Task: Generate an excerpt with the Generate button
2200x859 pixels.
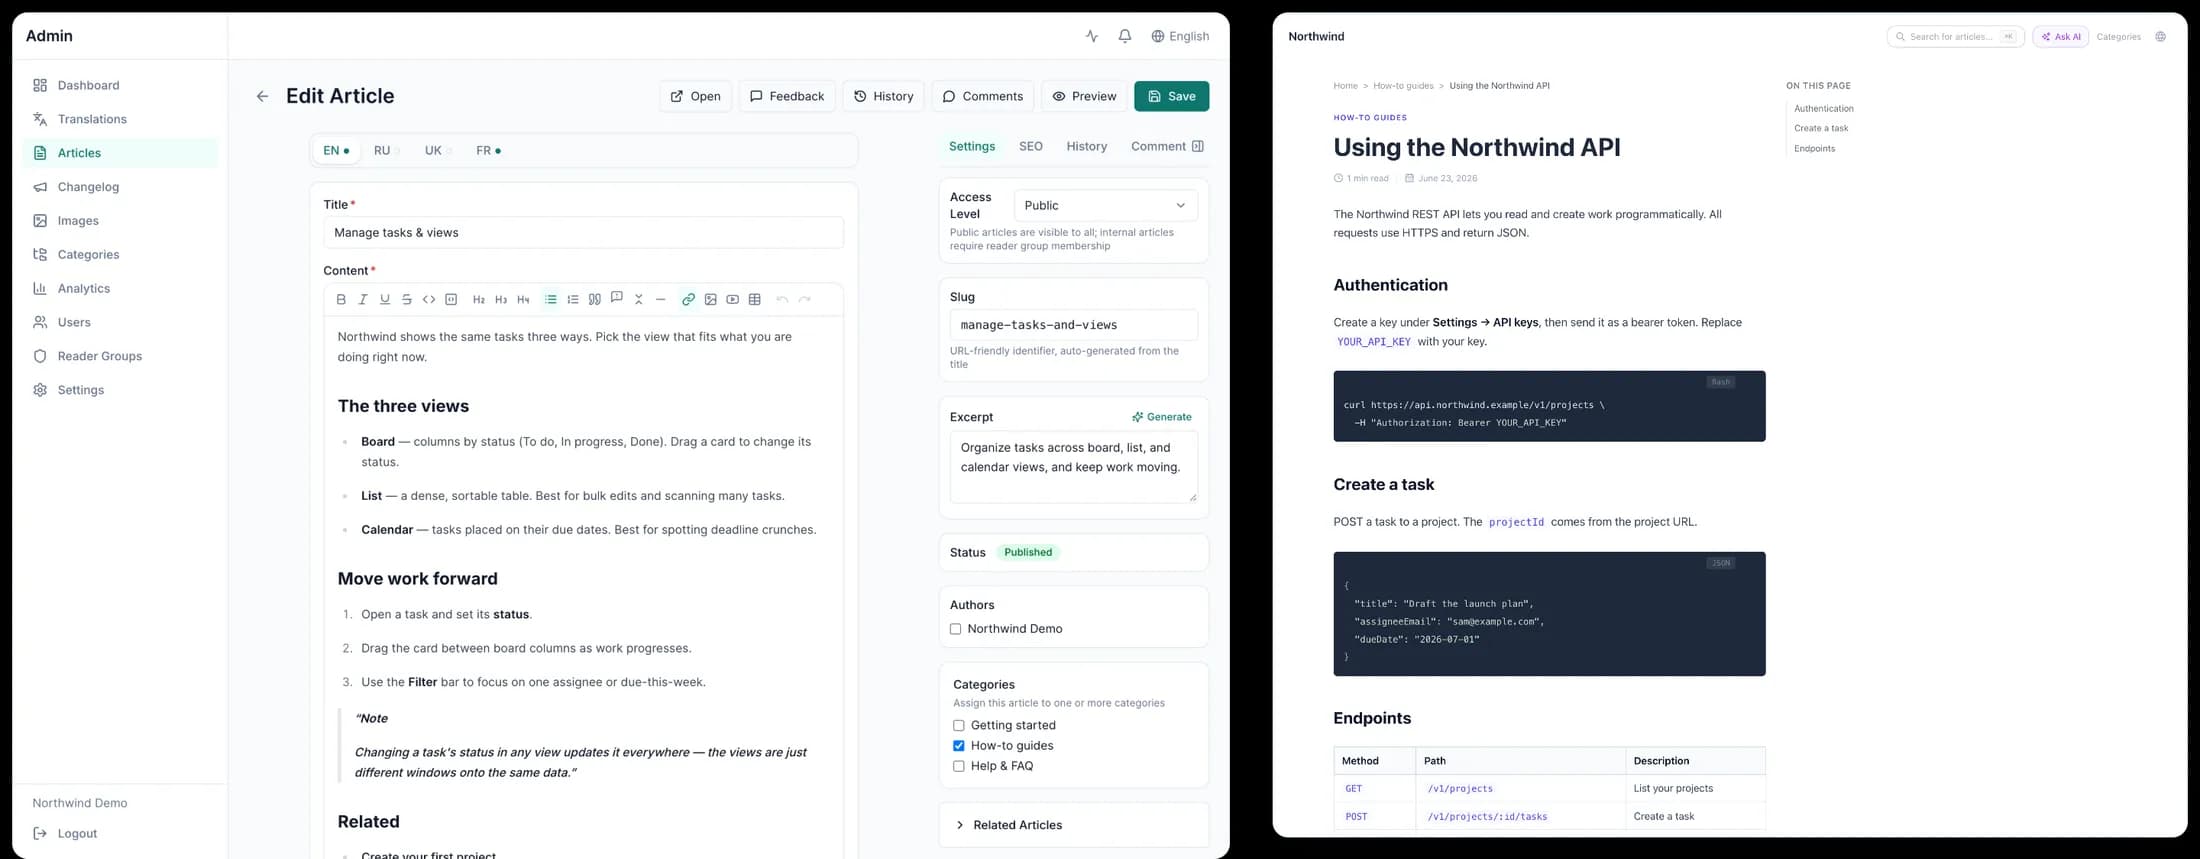Action: tap(1162, 417)
